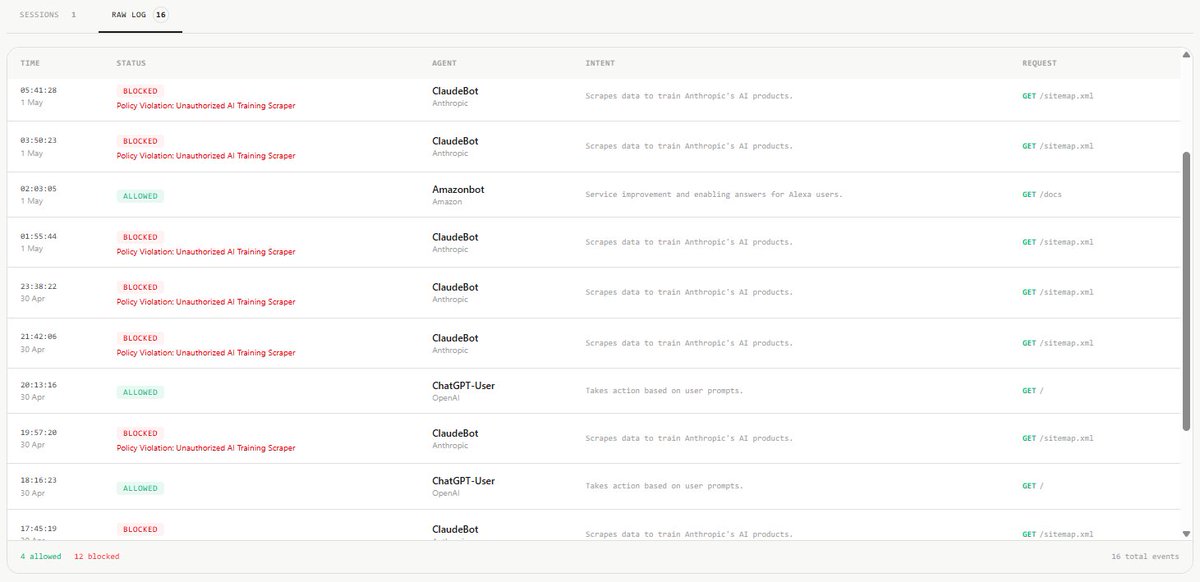Click the BLOCKED badge in the 01:55:44 row
The image size is (1200, 582).
(140, 237)
